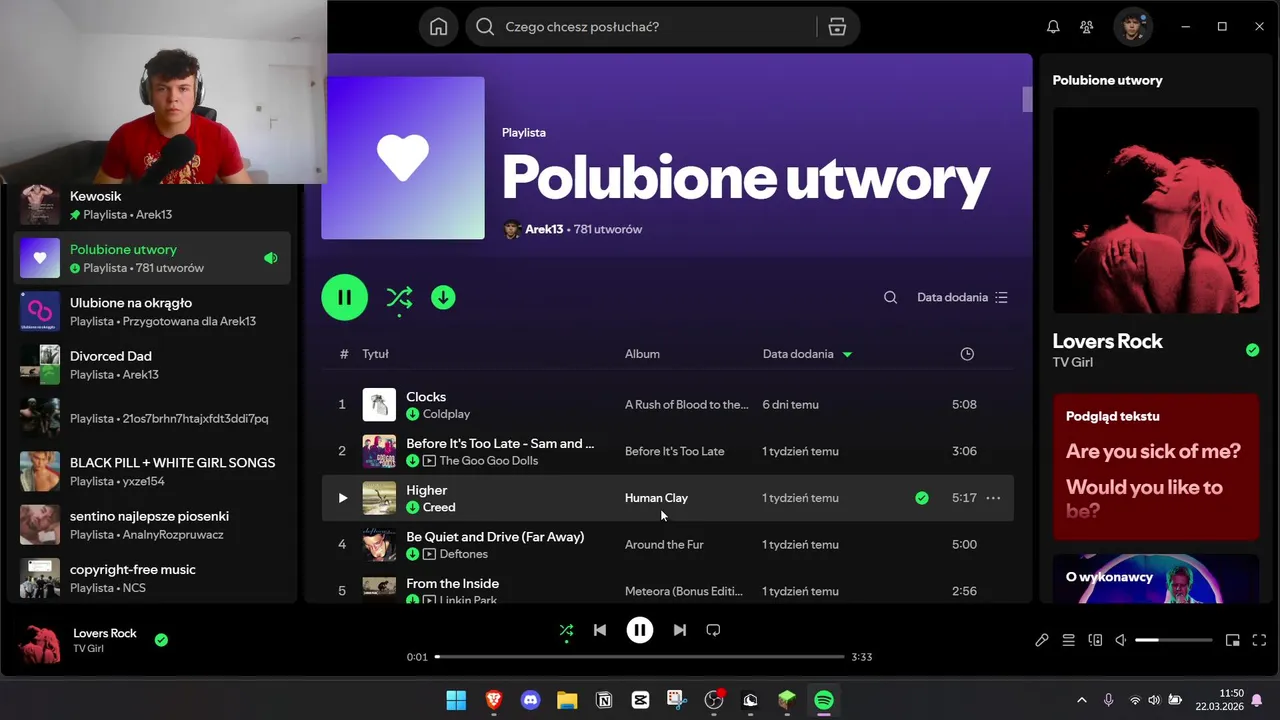
Task: Open more options for 'Higher' track
Action: (993, 498)
